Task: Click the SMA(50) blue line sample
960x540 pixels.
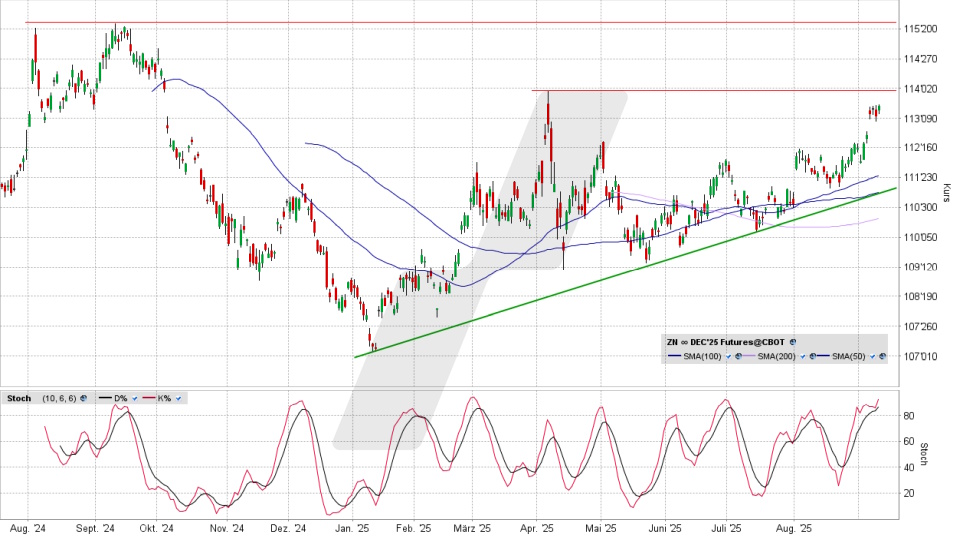Action: click(x=823, y=356)
